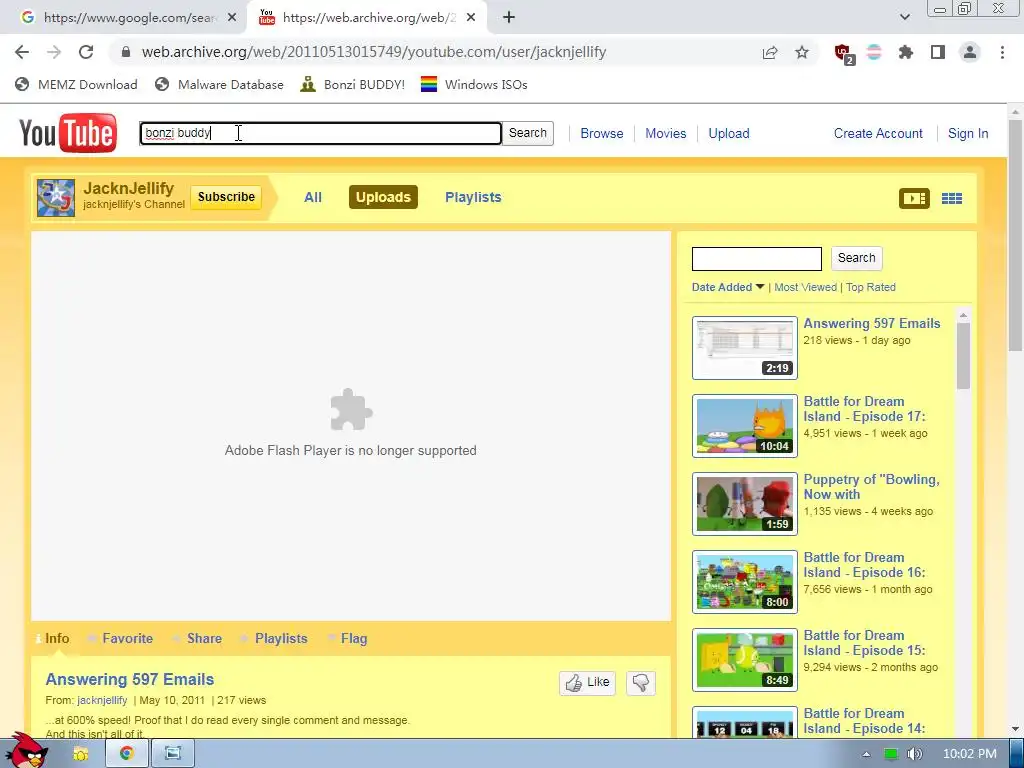Open the Upload link
The height and width of the screenshot is (768, 1024).
tap(729, 133)
